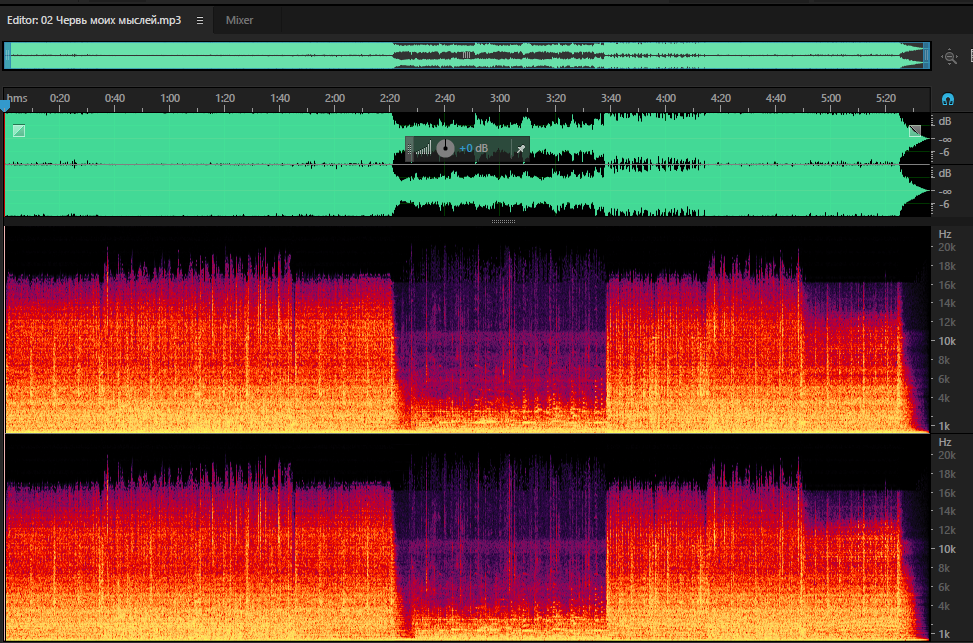The image size is (973, 643).
Task: Click the 4:20 mark on the time ruler
Action: [x=720, y=98]
